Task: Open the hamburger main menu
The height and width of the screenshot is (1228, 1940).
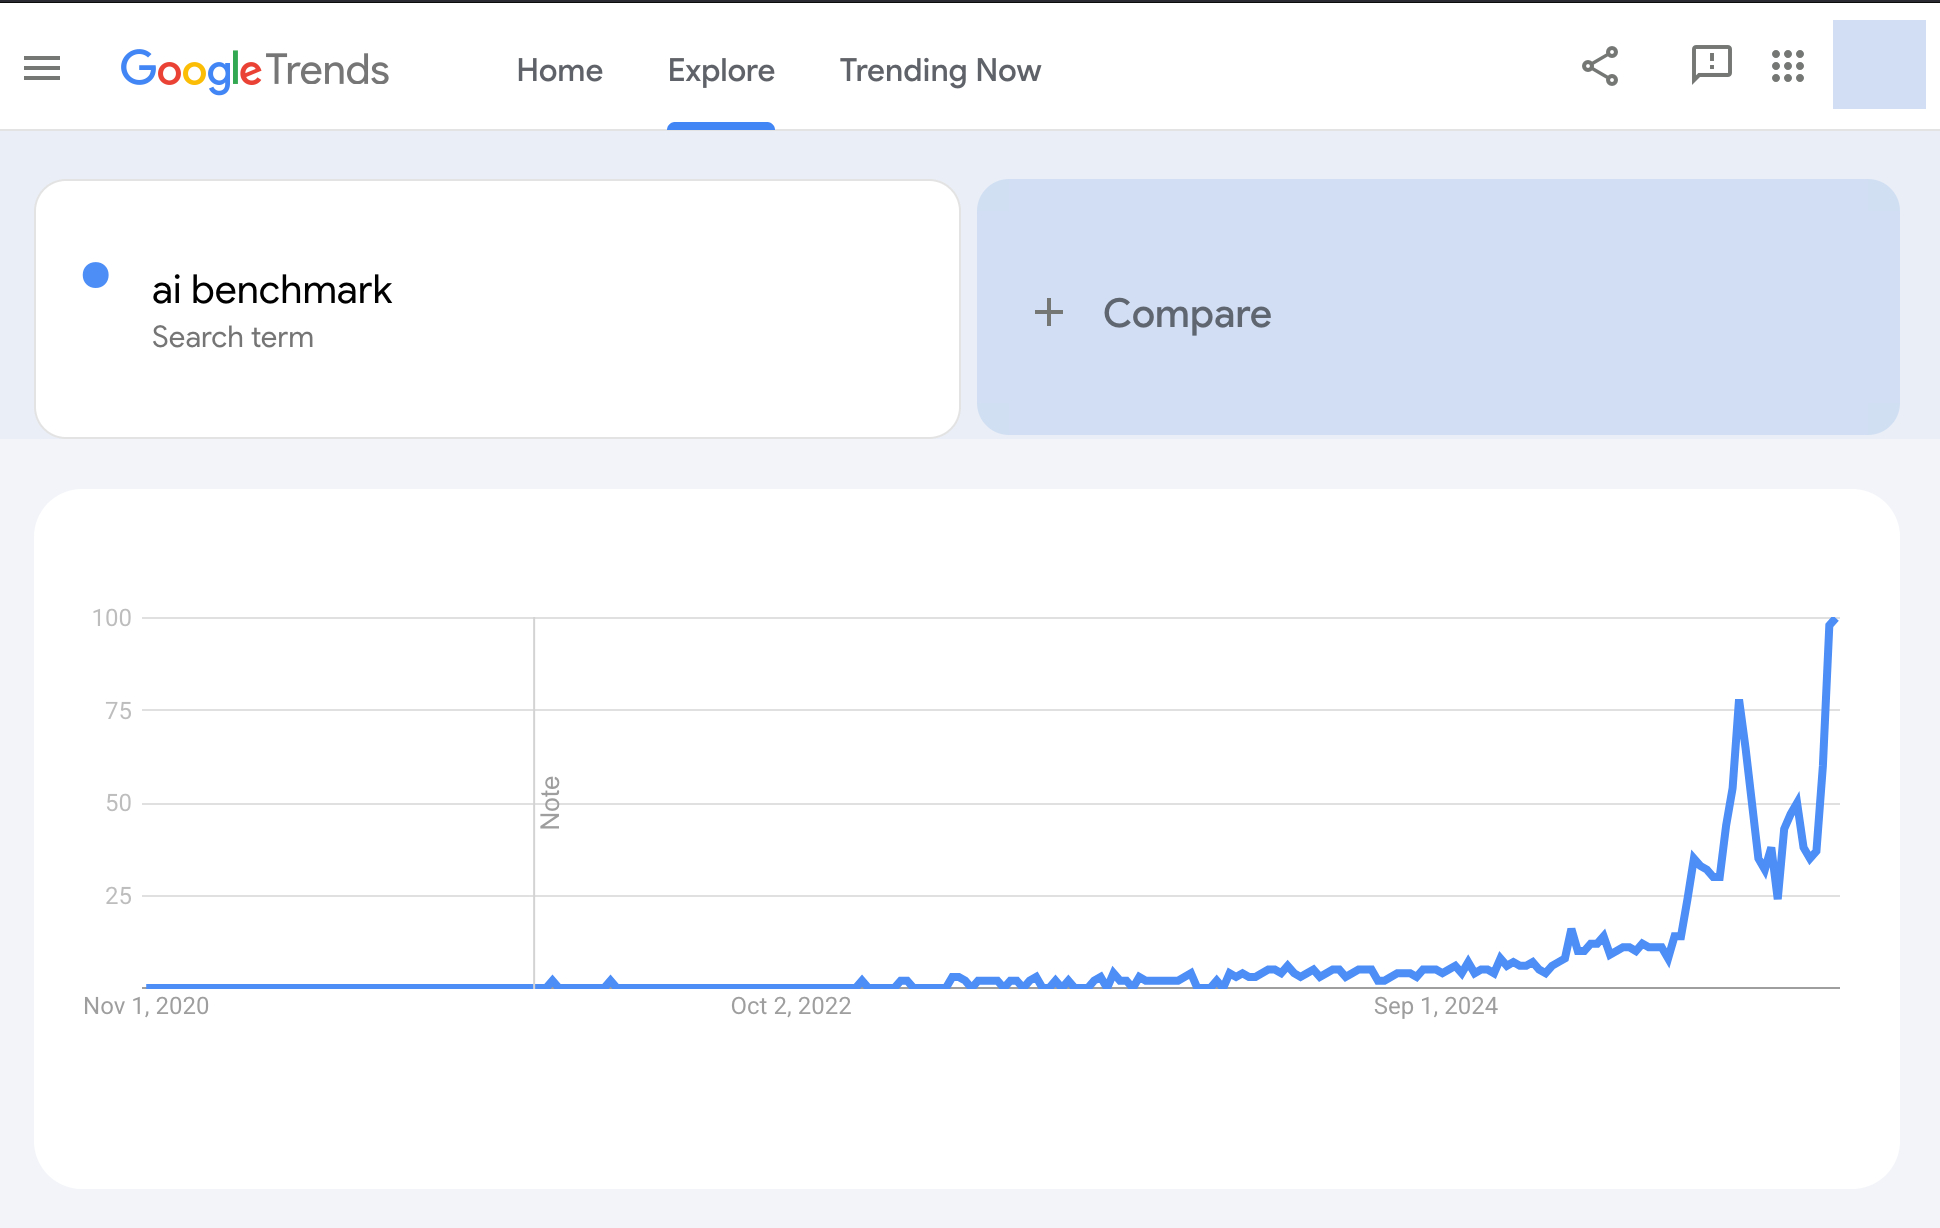Action: point(42,68)
